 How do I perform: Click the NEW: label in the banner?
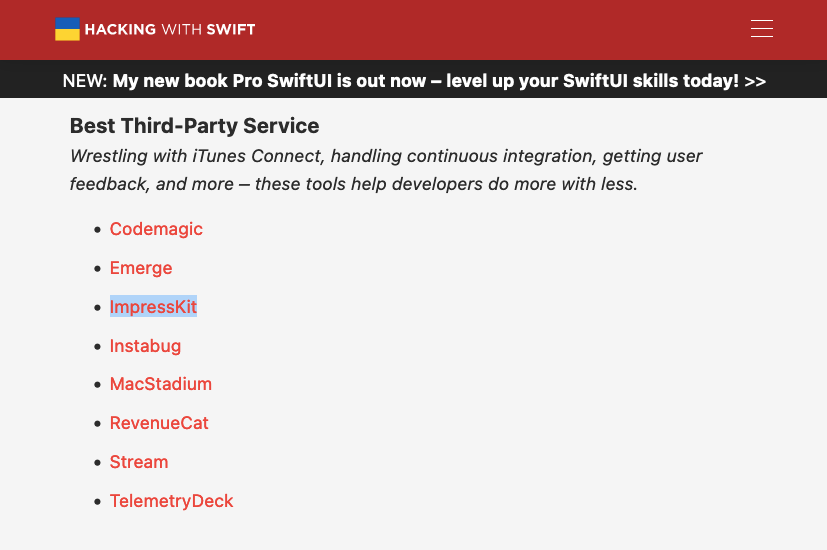pos(85,81)
